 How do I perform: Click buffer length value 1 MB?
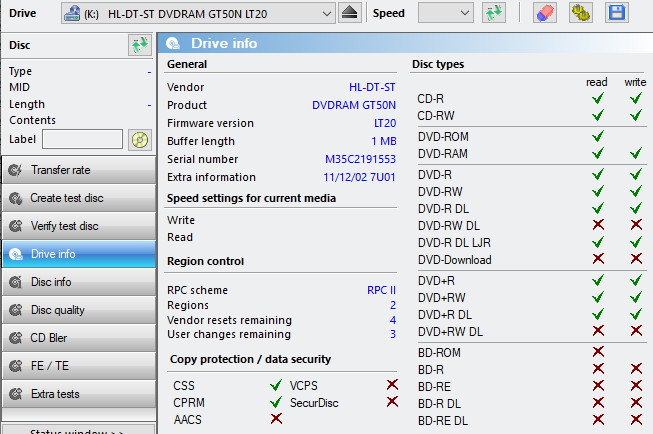pyautogui.click(x=384, y=141)
